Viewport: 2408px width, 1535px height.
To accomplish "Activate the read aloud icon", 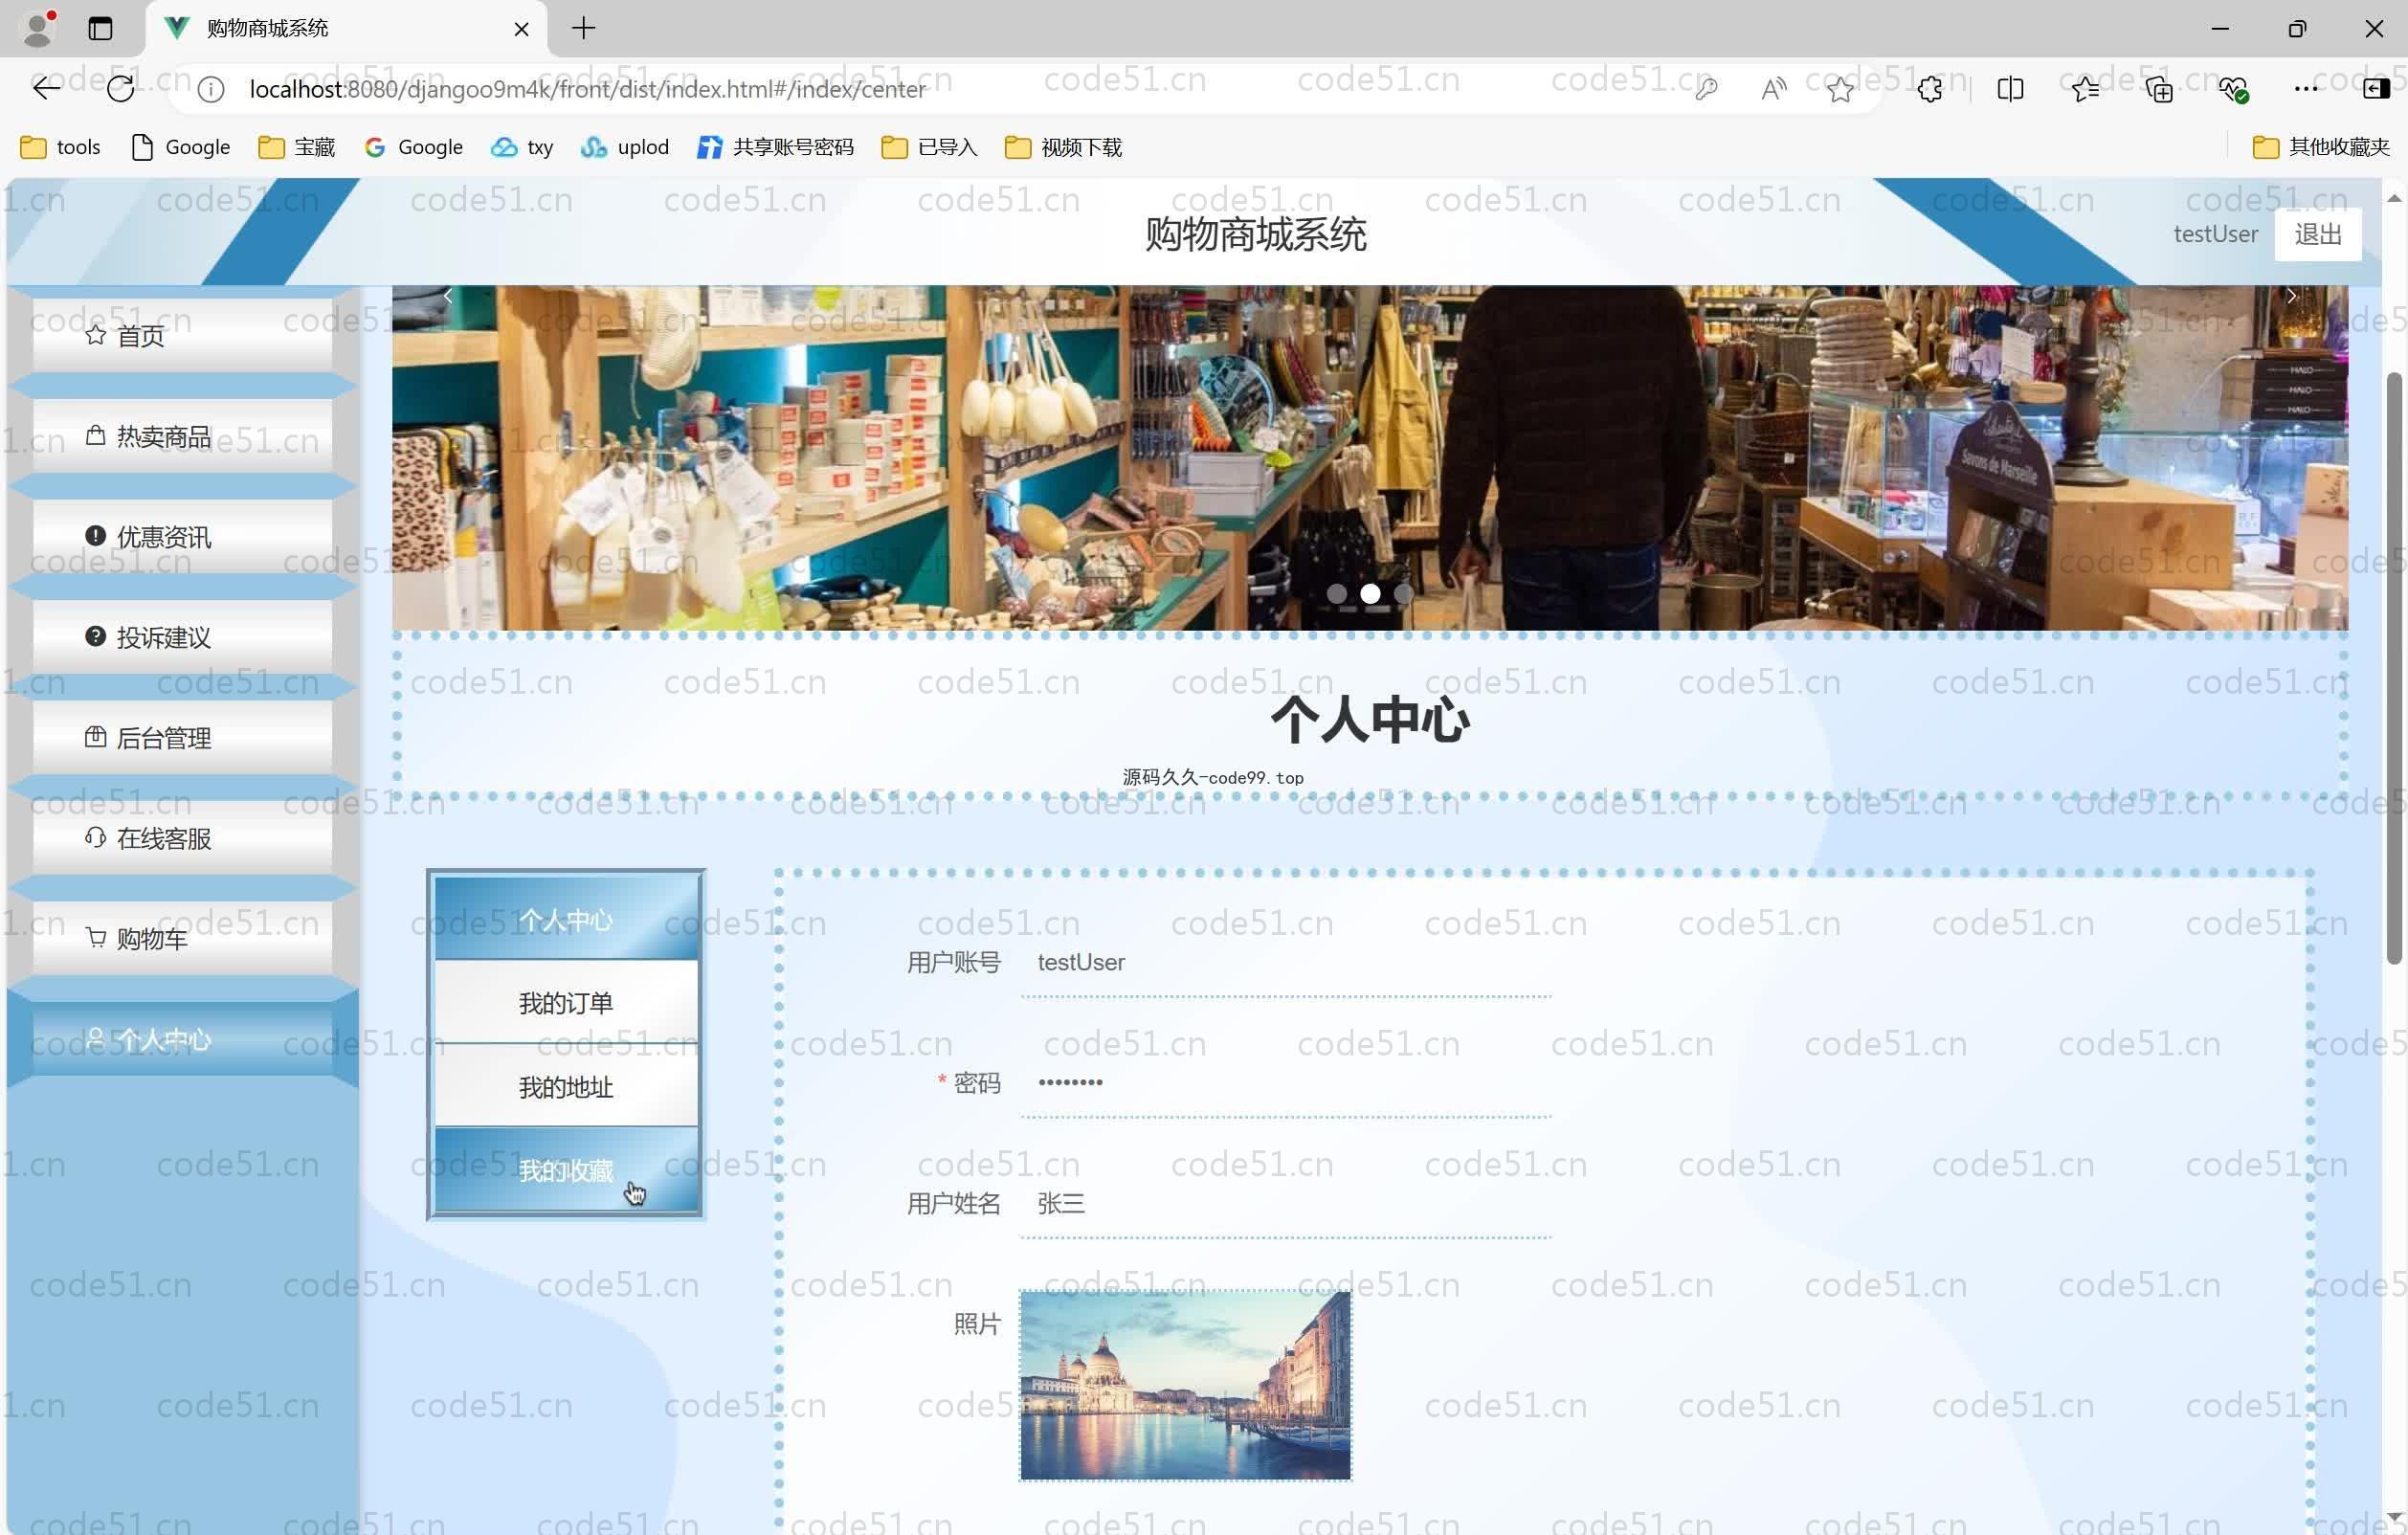I will click(1773, 90).
